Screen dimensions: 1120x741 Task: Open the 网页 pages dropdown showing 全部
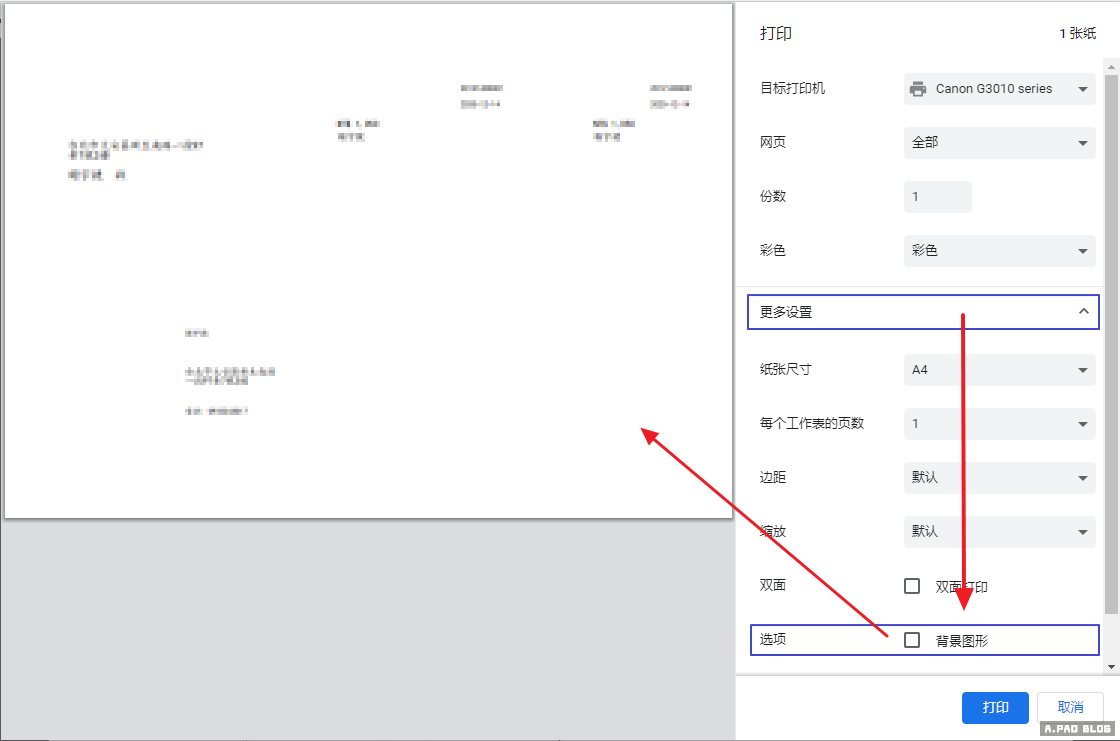click(x=998, y=143)
